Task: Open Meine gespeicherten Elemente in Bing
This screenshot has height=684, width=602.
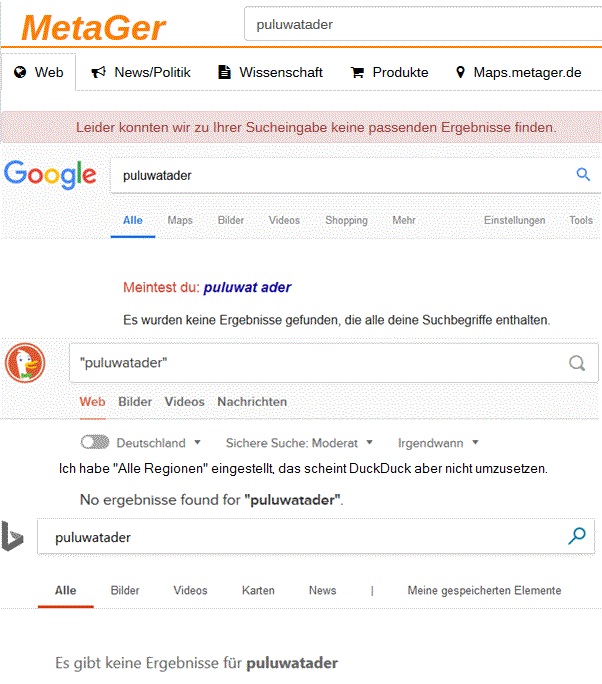Action: click(x=484, y=590)
